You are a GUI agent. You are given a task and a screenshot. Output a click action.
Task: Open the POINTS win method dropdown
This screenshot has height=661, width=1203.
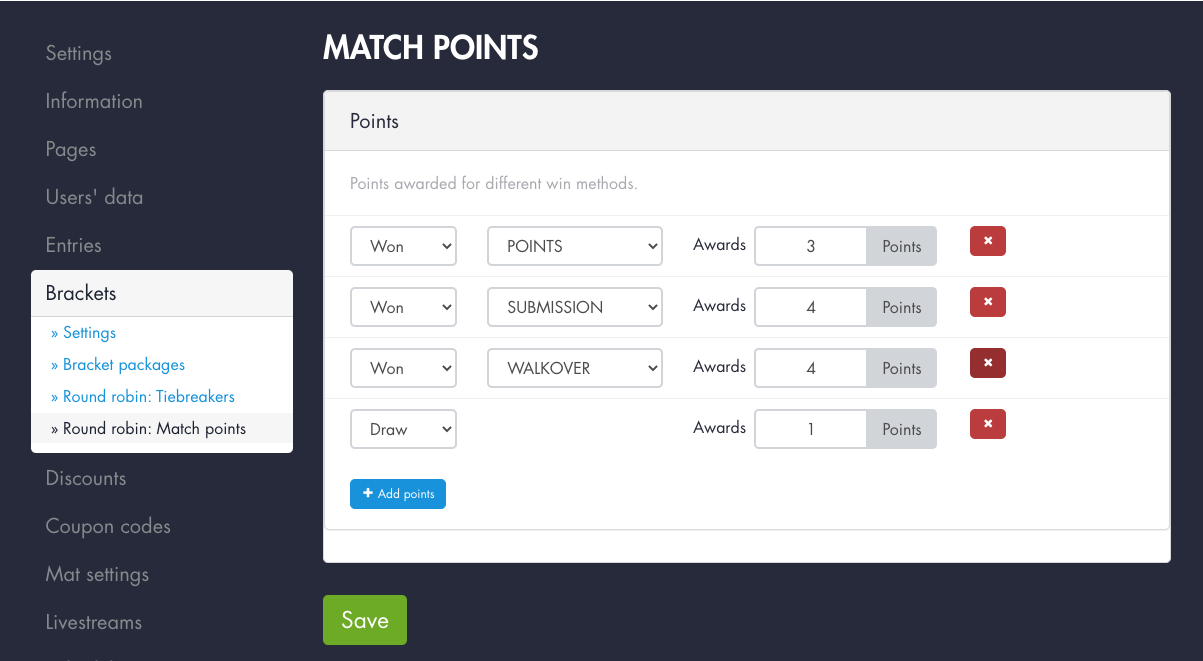574,245
